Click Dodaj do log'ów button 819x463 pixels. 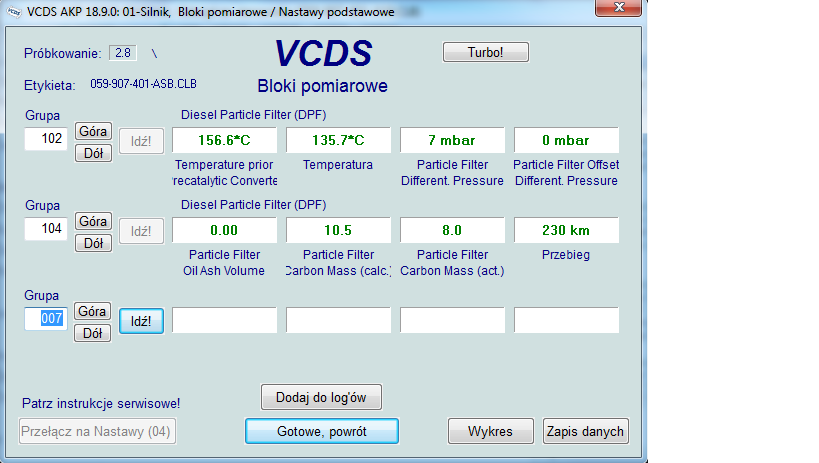click(x=321, y=397)
